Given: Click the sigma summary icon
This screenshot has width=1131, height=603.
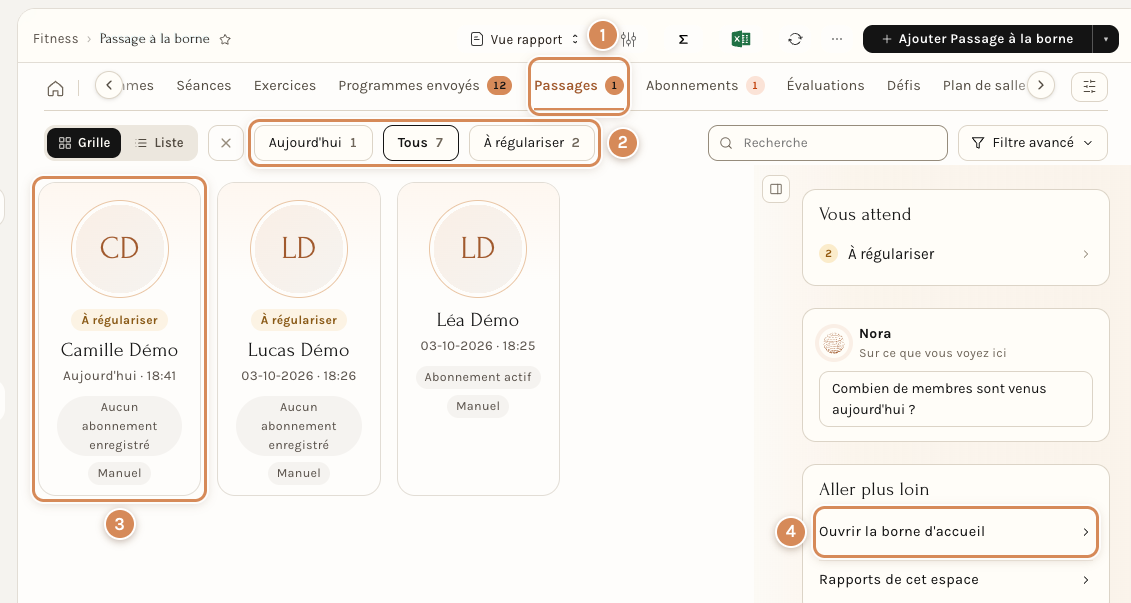Looking at the screenshot, I should point(683,39).
